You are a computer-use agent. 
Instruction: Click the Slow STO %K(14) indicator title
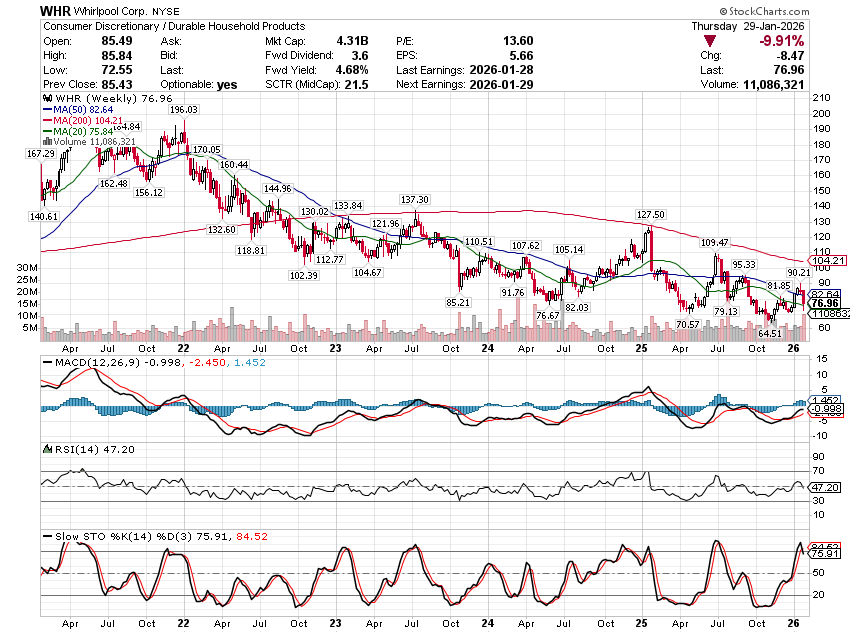pyautogui.click(x=96, y=536)
